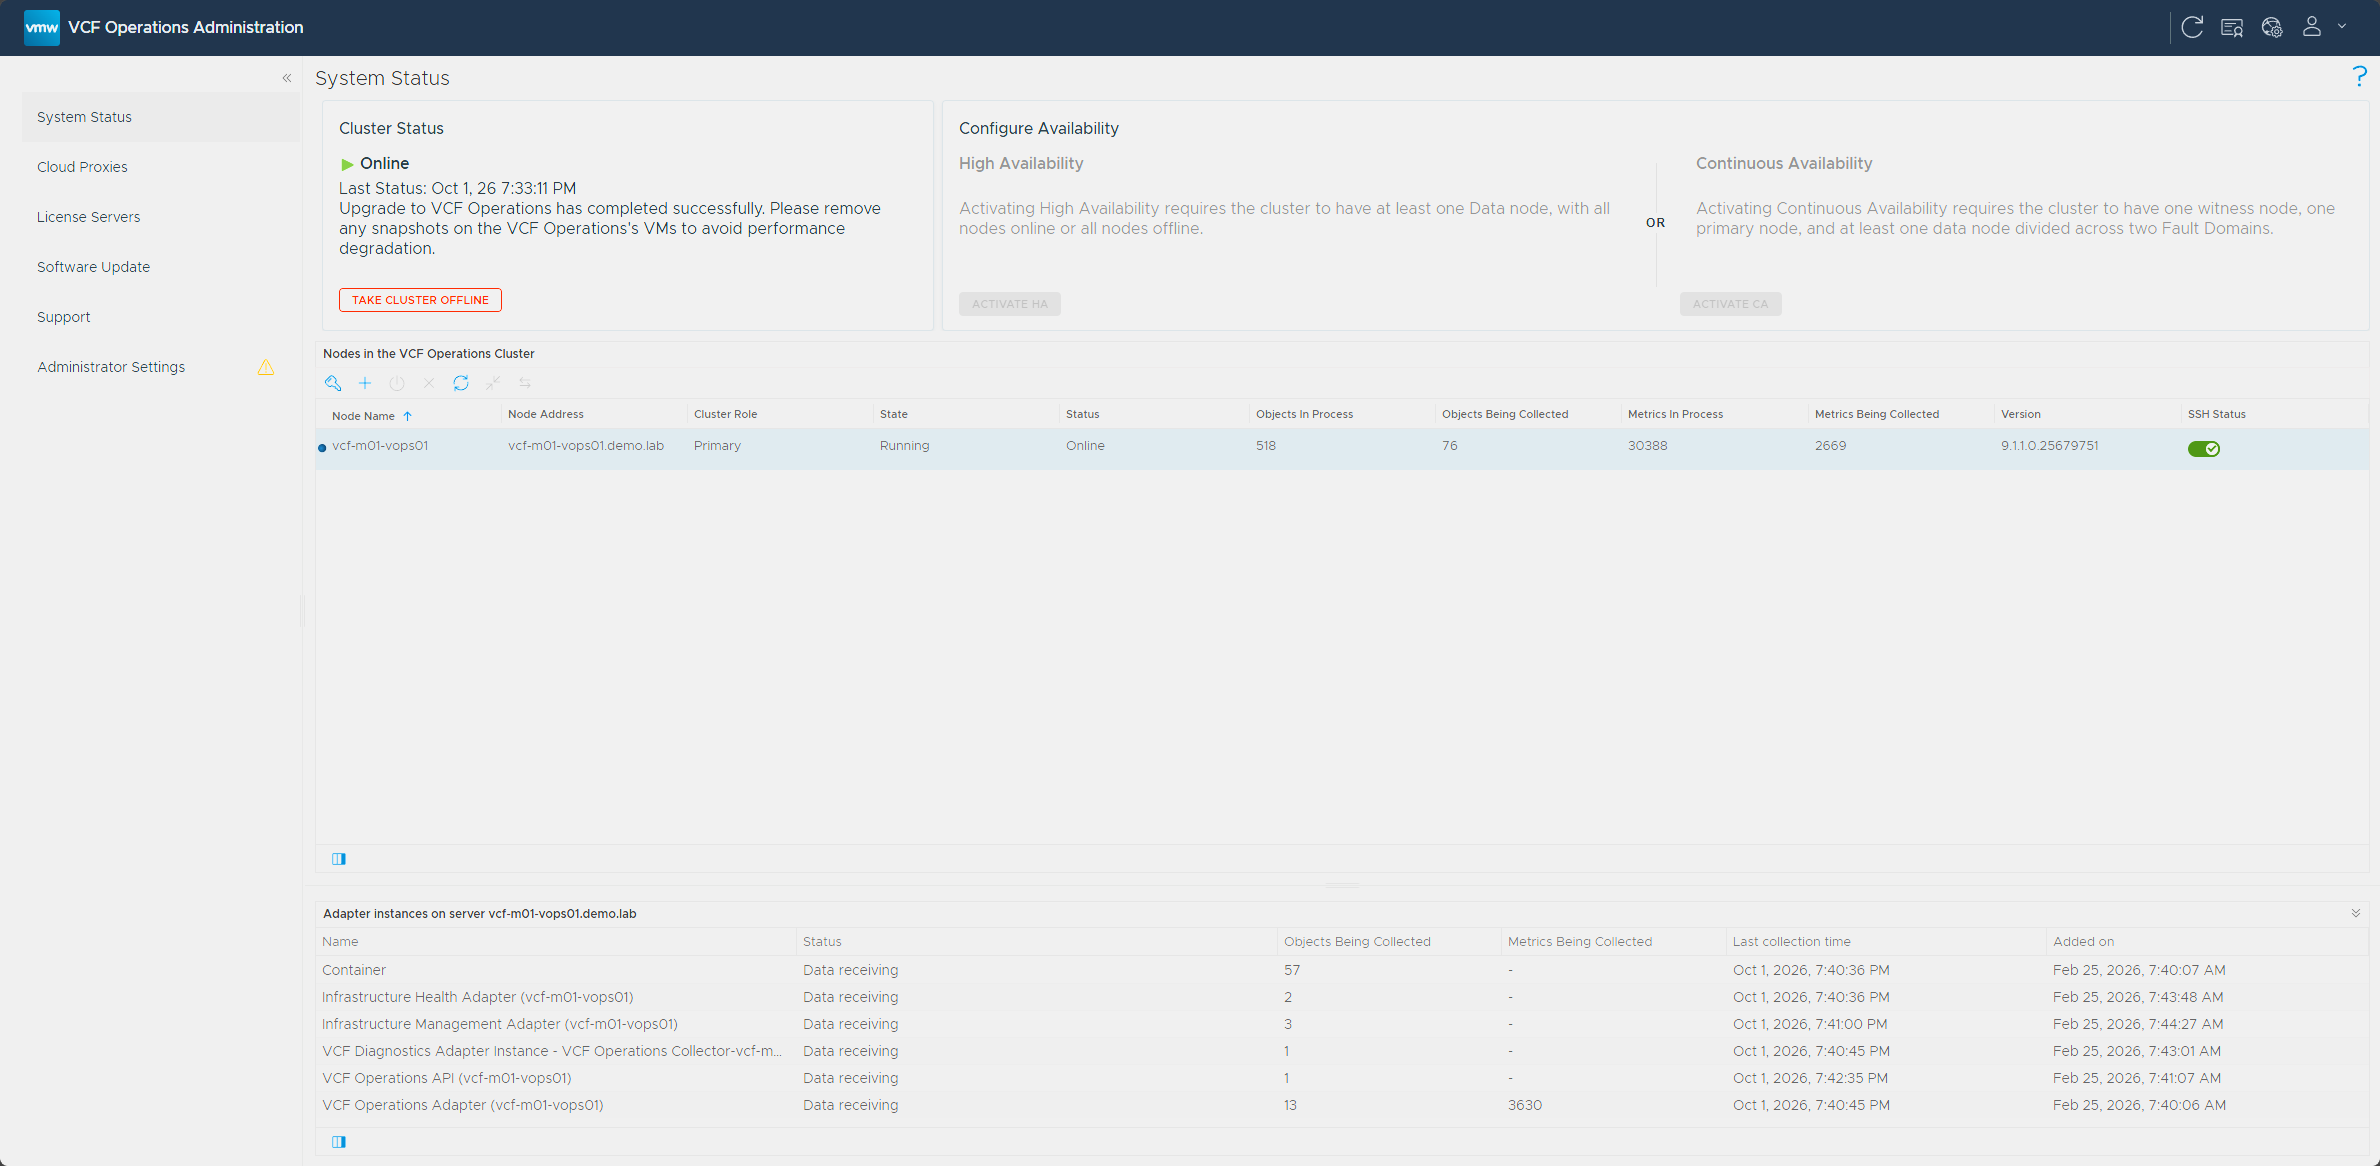Select VCF Operations Adapter row
The height and width of the screenshot is (1166, 2380).
click(1342, 1105)
